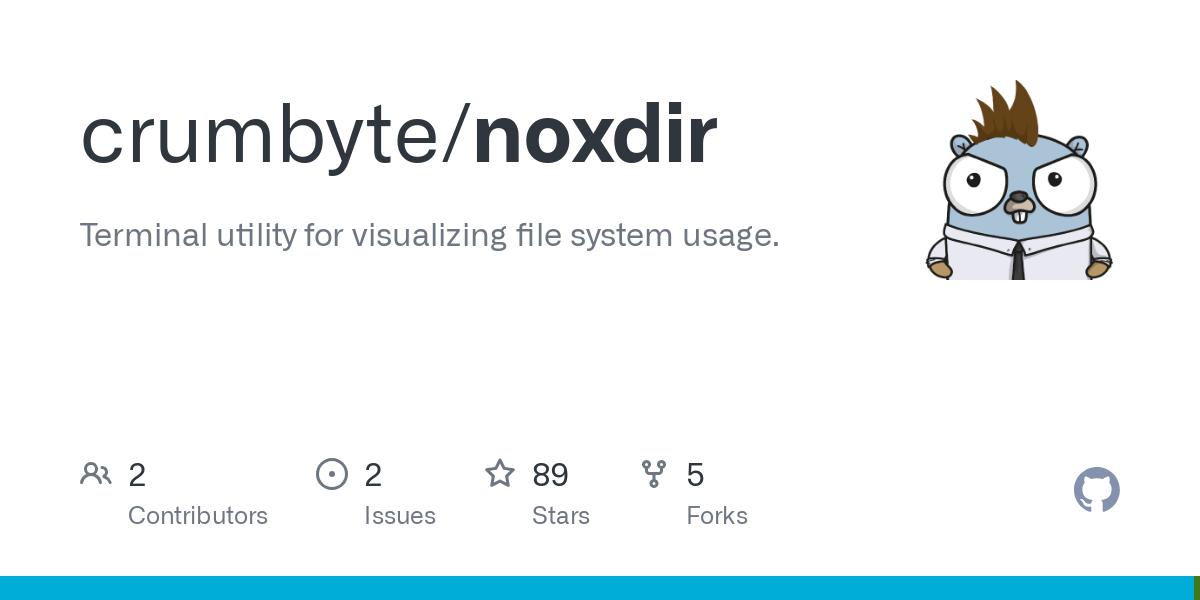Click the Forks branch icon
This screenshot has width=1200, height=600.
tap(654, 474)
